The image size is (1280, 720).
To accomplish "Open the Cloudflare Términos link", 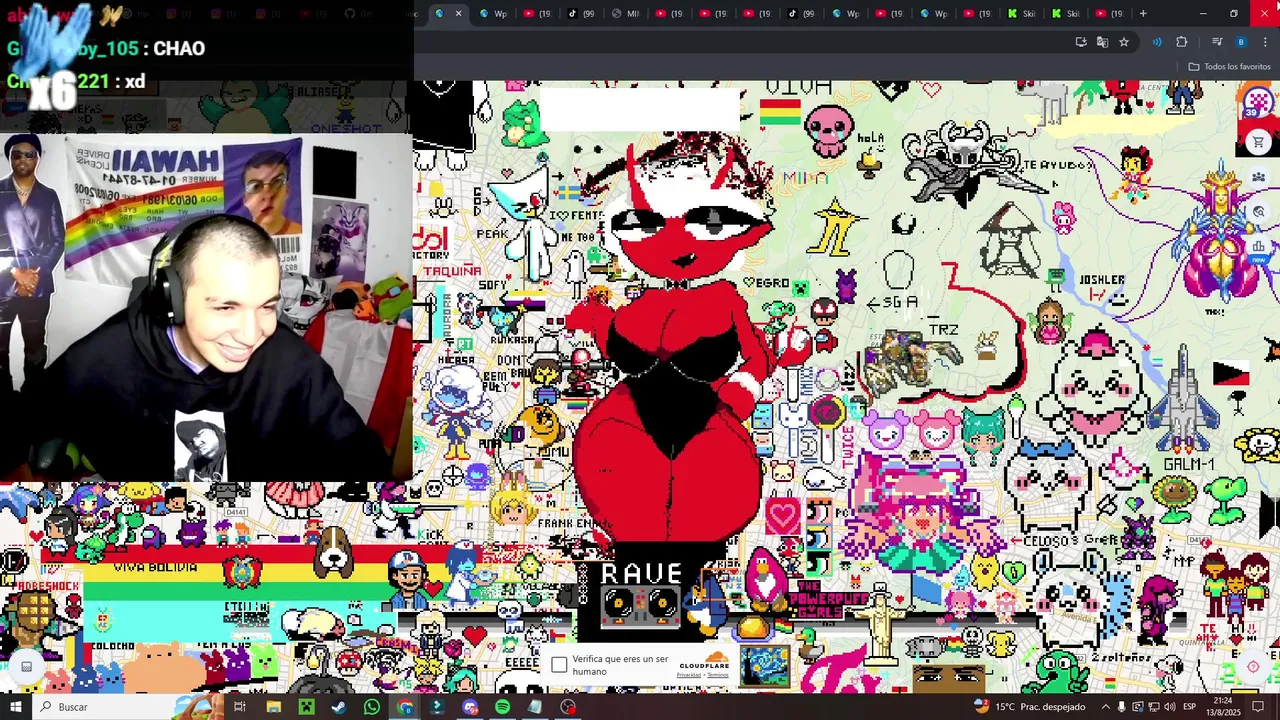I will [x=718, y=675].
